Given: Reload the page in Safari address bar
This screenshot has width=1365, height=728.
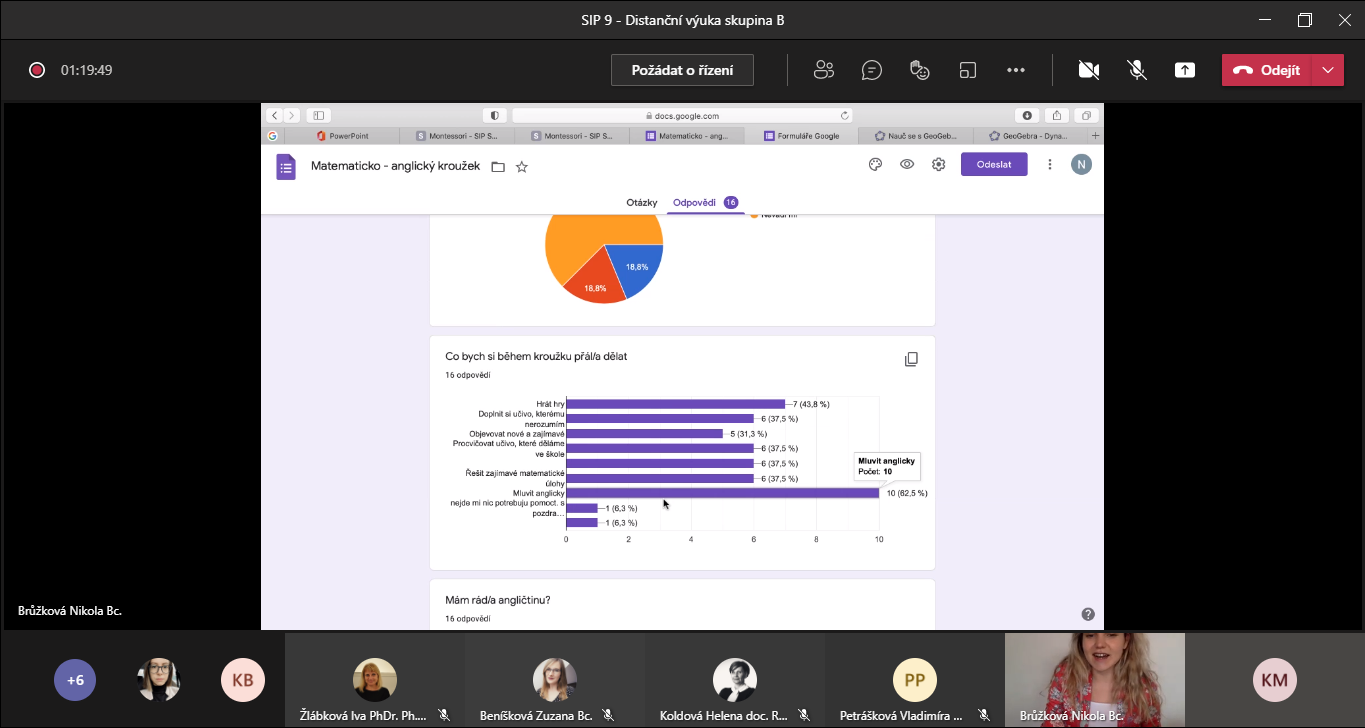Looking at the screenshot, I should point(845,115).
